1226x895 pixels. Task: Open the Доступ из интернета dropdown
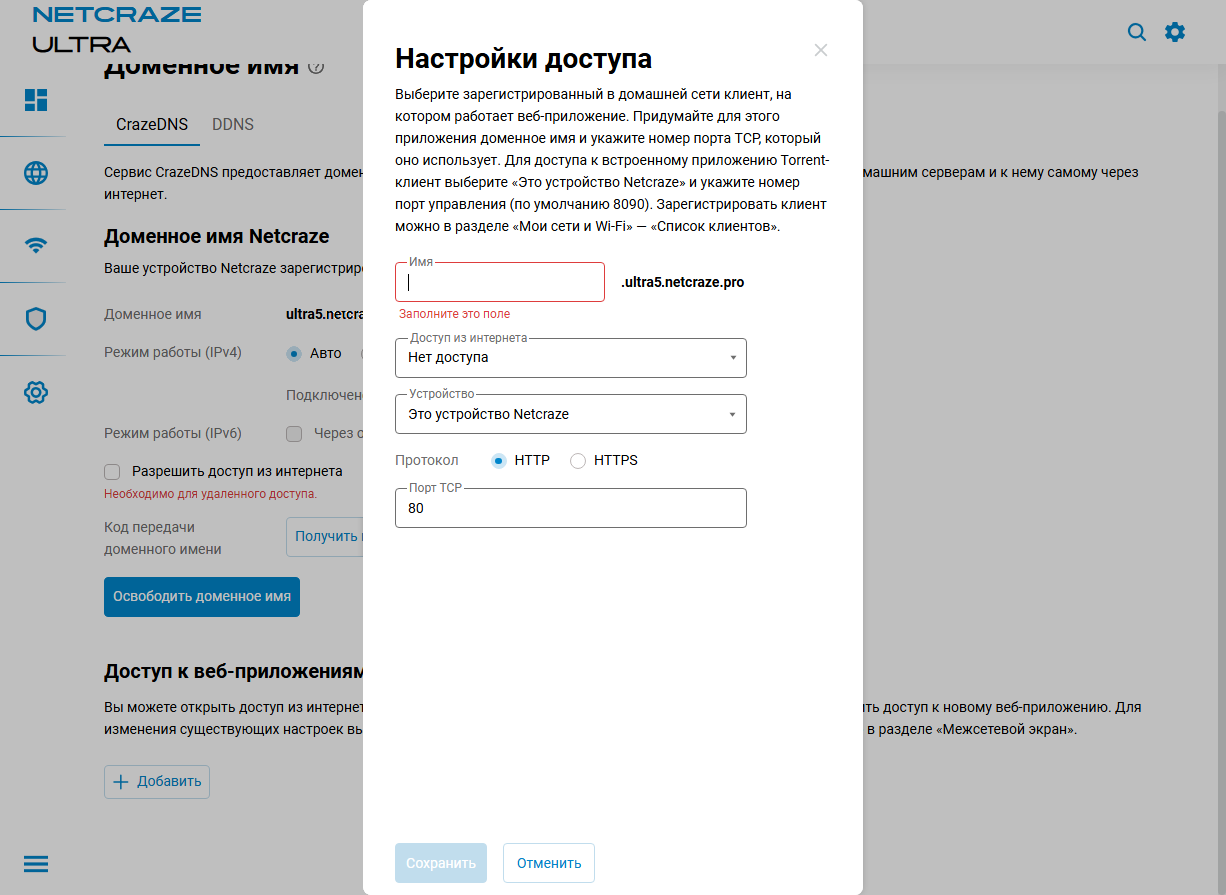point(571,358)
